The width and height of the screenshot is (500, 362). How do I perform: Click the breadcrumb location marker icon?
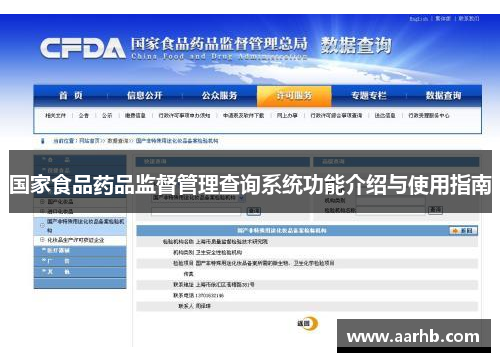tap(43, 141)
